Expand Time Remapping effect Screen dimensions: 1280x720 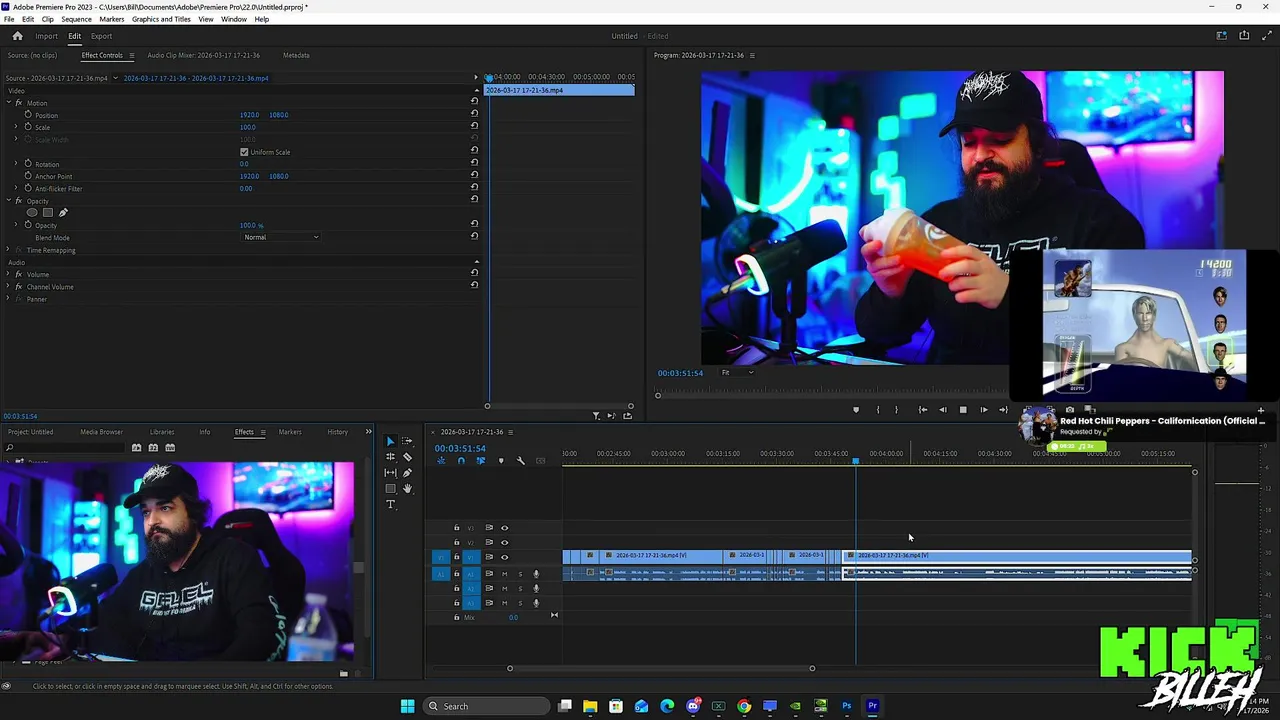8,250
